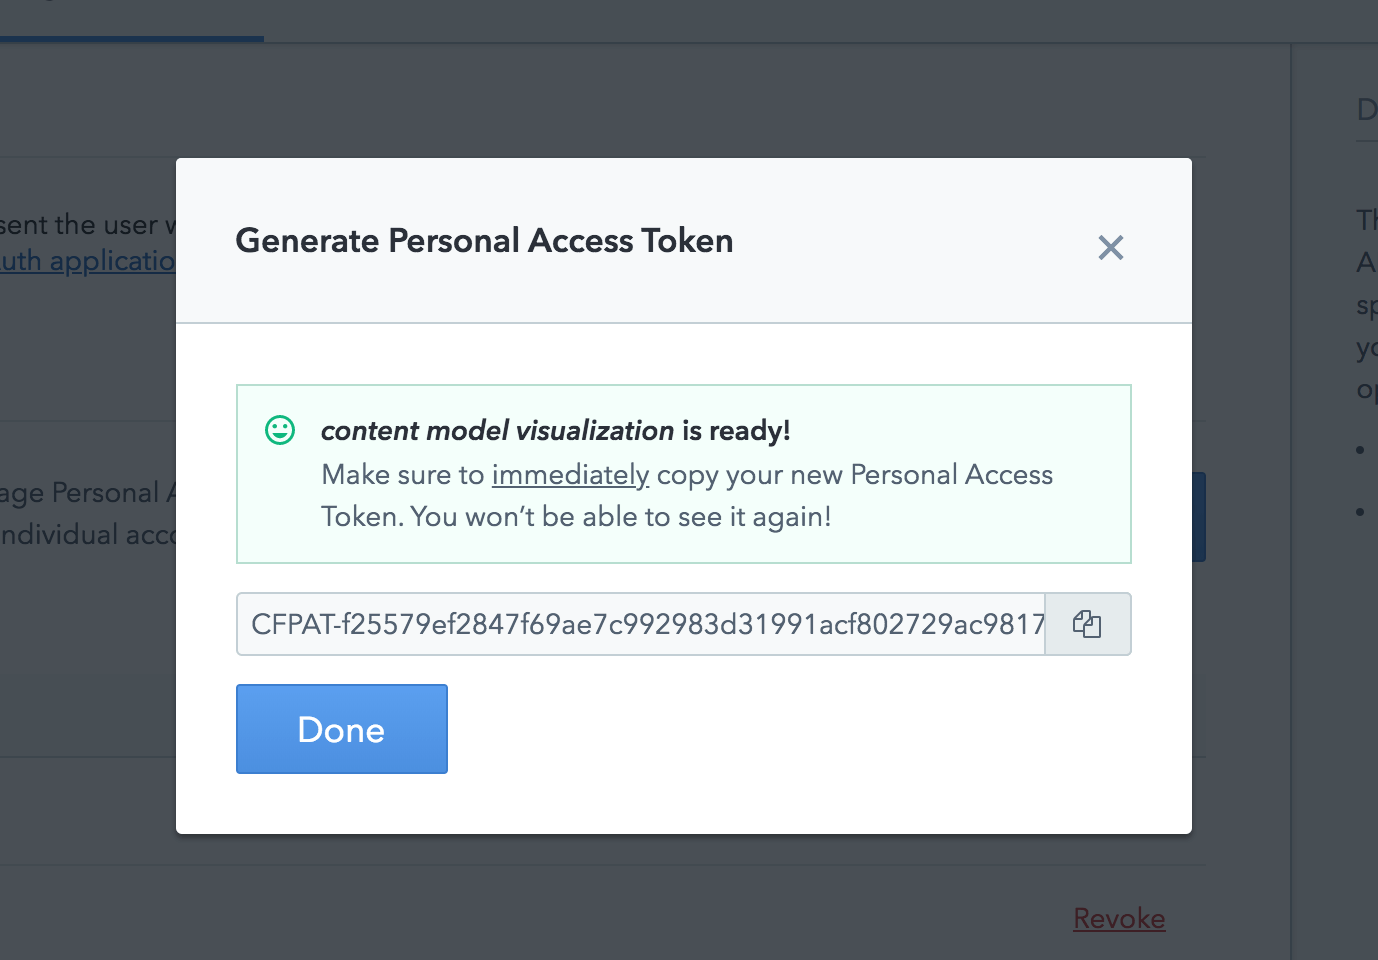Copy the access token using clipboard icon
The width and height of the screenshot is (1378, 960).
[x=1087, y=624]
